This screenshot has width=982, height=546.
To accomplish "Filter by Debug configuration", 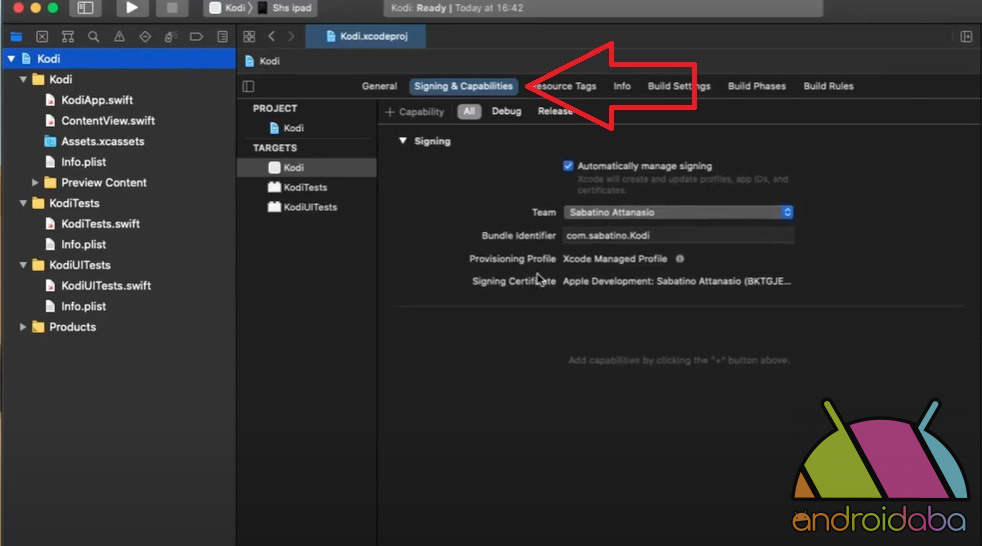I will 506,111.
